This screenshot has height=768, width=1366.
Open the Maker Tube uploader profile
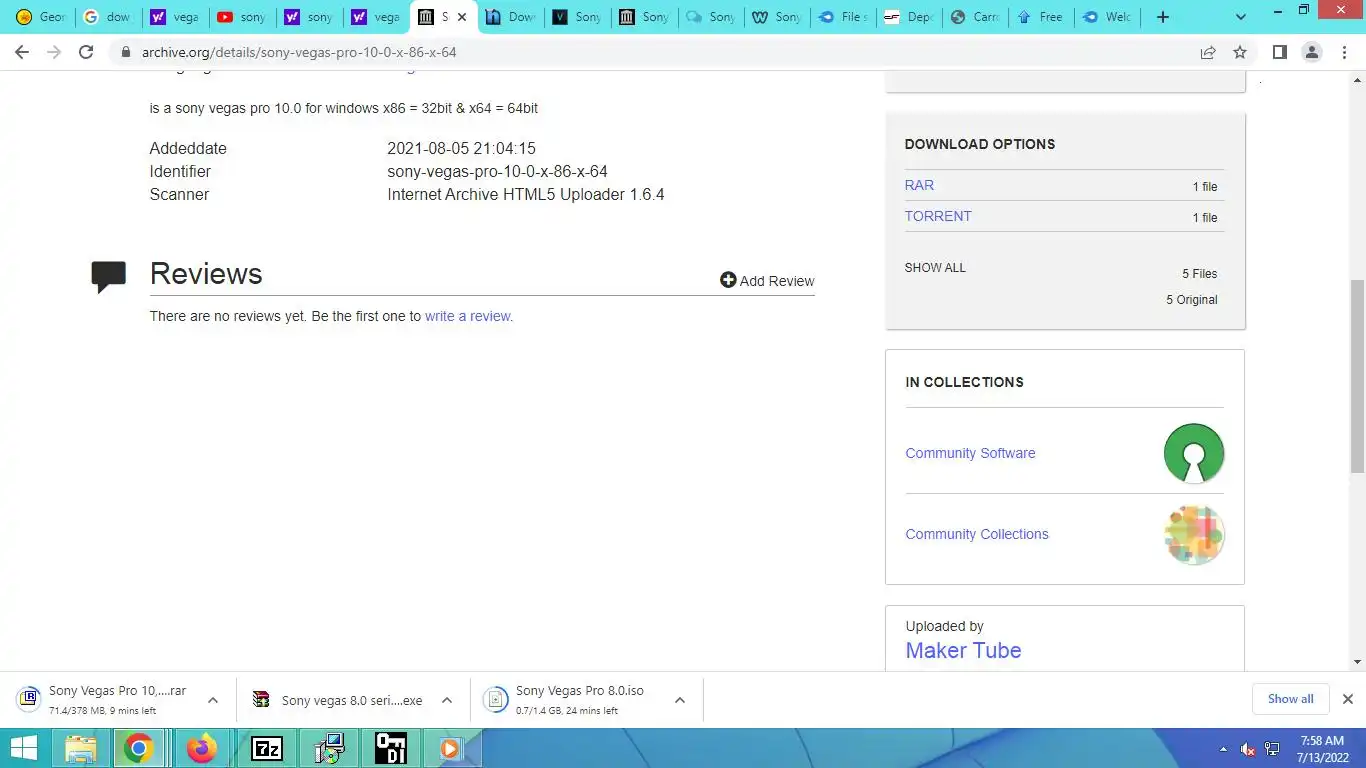(963, 650)
